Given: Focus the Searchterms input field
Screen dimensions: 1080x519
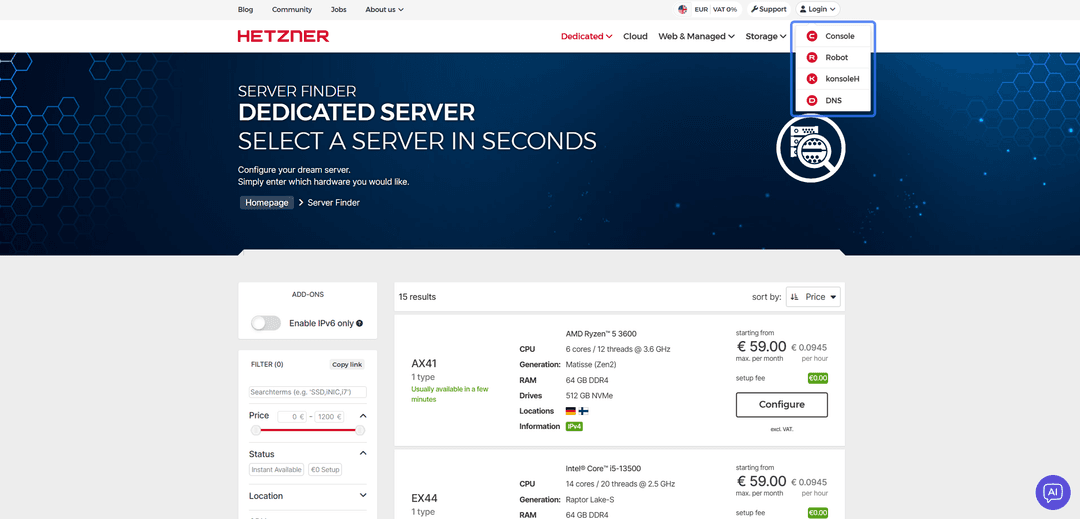Looking at the screenshot, I should [x=308, y=392].
